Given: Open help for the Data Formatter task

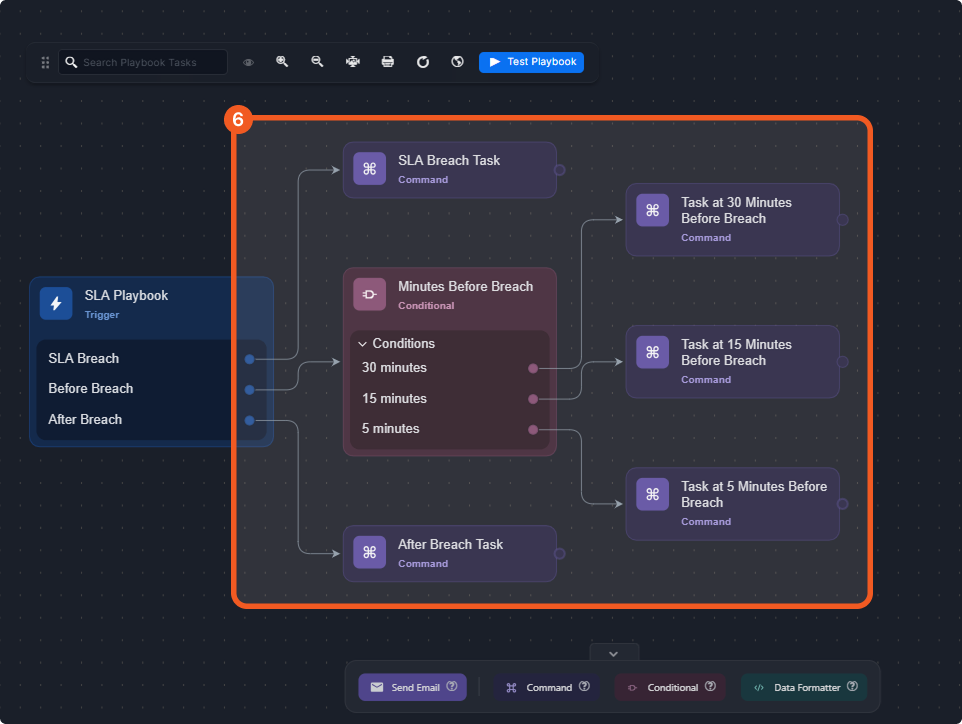Looking at the screenshot, I should [852, 687].
